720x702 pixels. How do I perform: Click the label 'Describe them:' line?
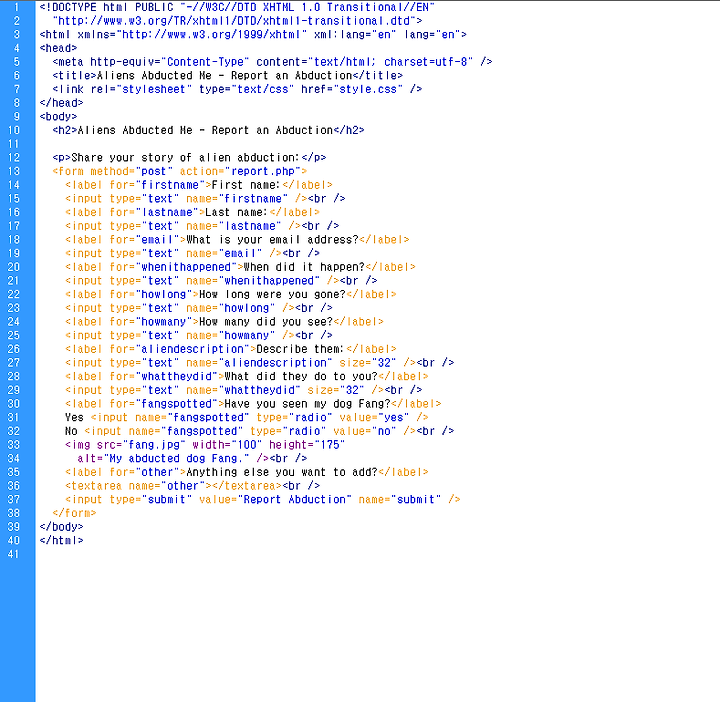point(231,349)
